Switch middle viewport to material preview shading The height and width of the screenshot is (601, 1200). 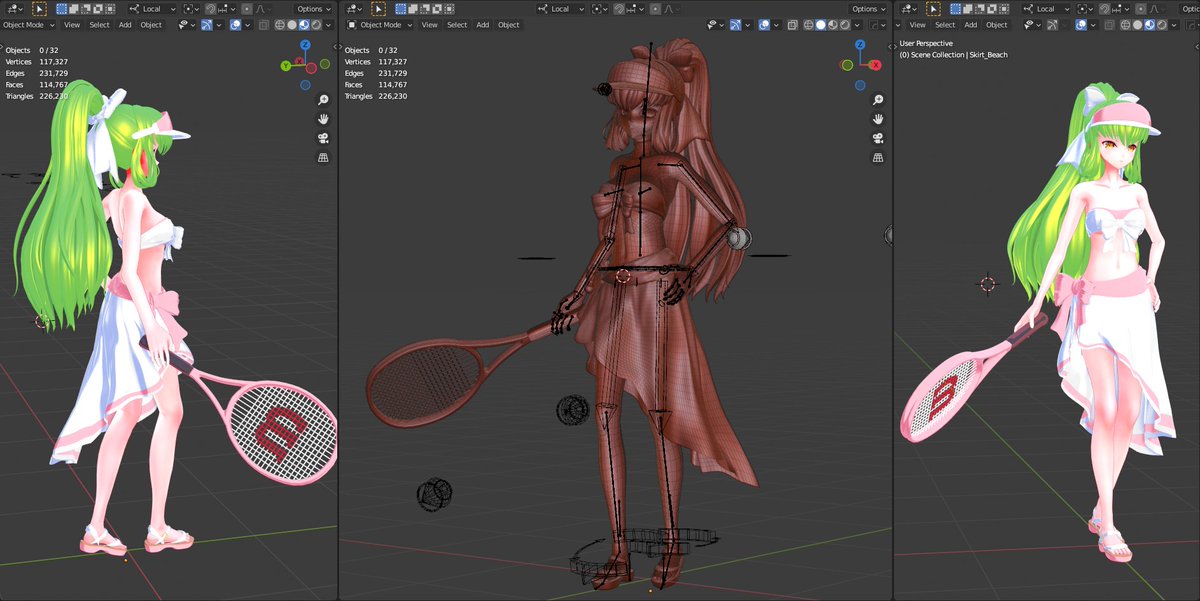[x=833, y=25]
